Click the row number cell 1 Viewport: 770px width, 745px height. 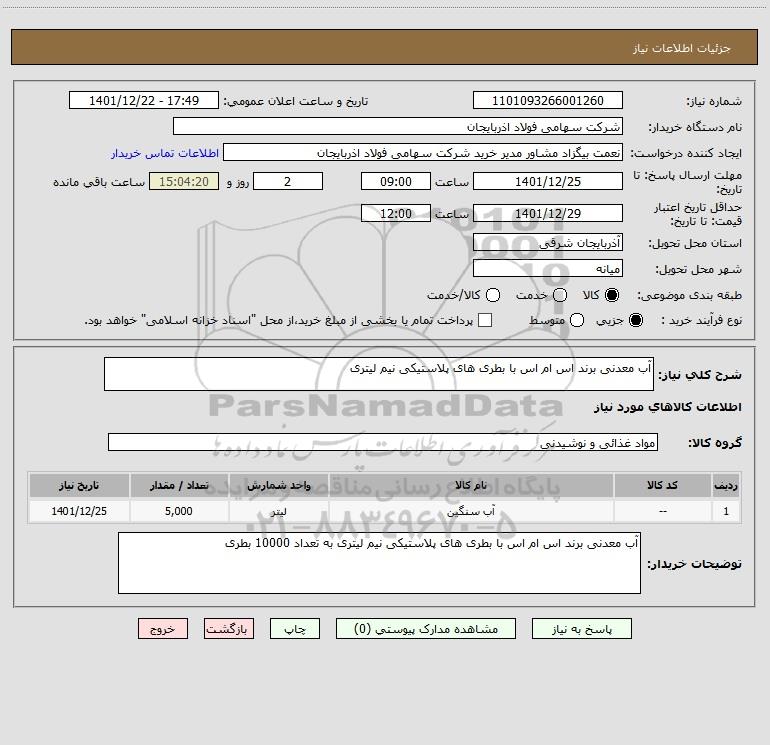pyautogui.click(x=726, y=511)
